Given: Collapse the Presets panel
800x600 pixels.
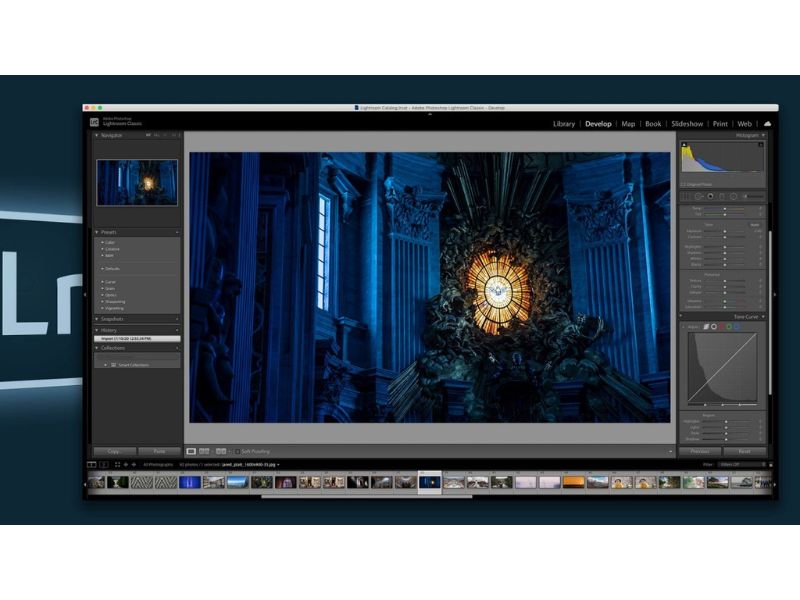Looking at the screenshot, I should [97, 232].
